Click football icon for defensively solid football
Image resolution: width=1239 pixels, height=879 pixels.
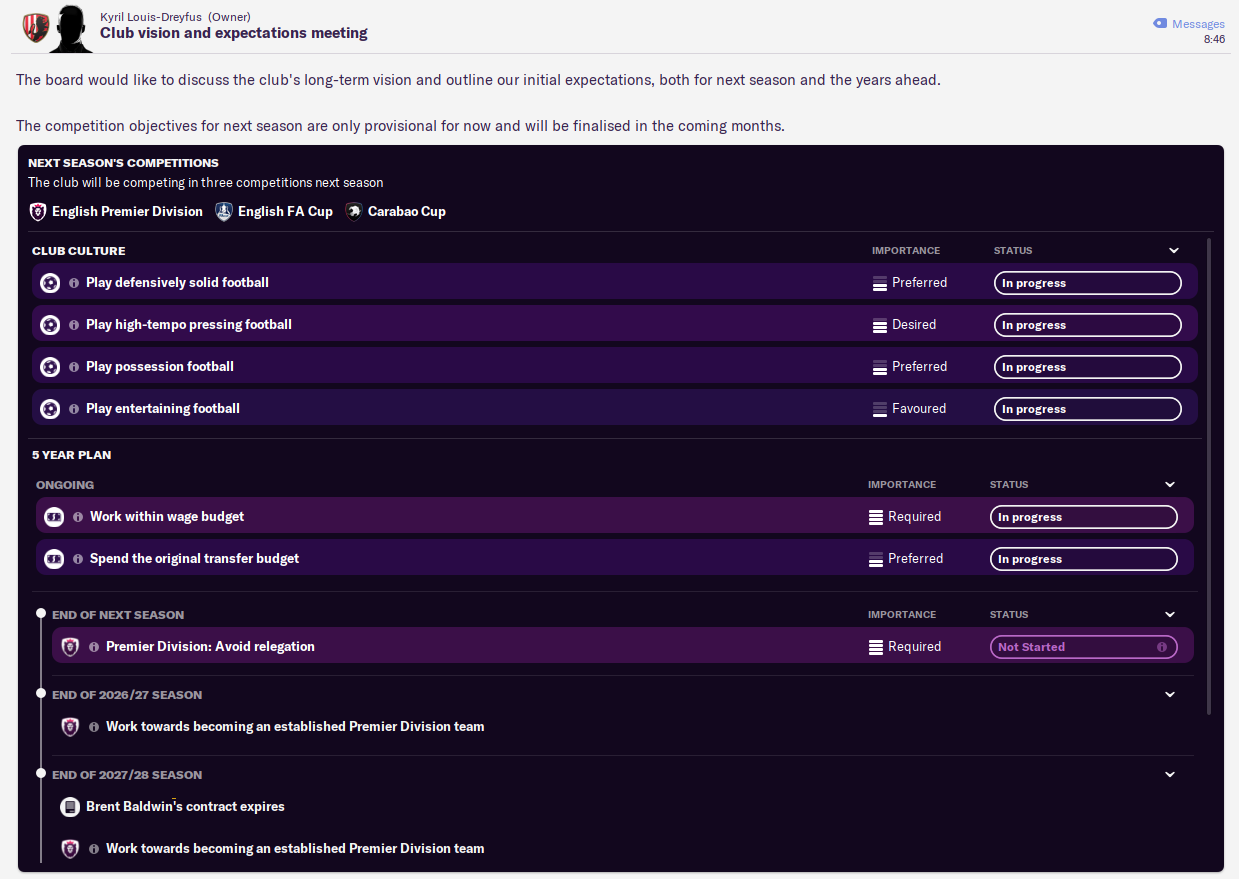click(x=50, y=283)
